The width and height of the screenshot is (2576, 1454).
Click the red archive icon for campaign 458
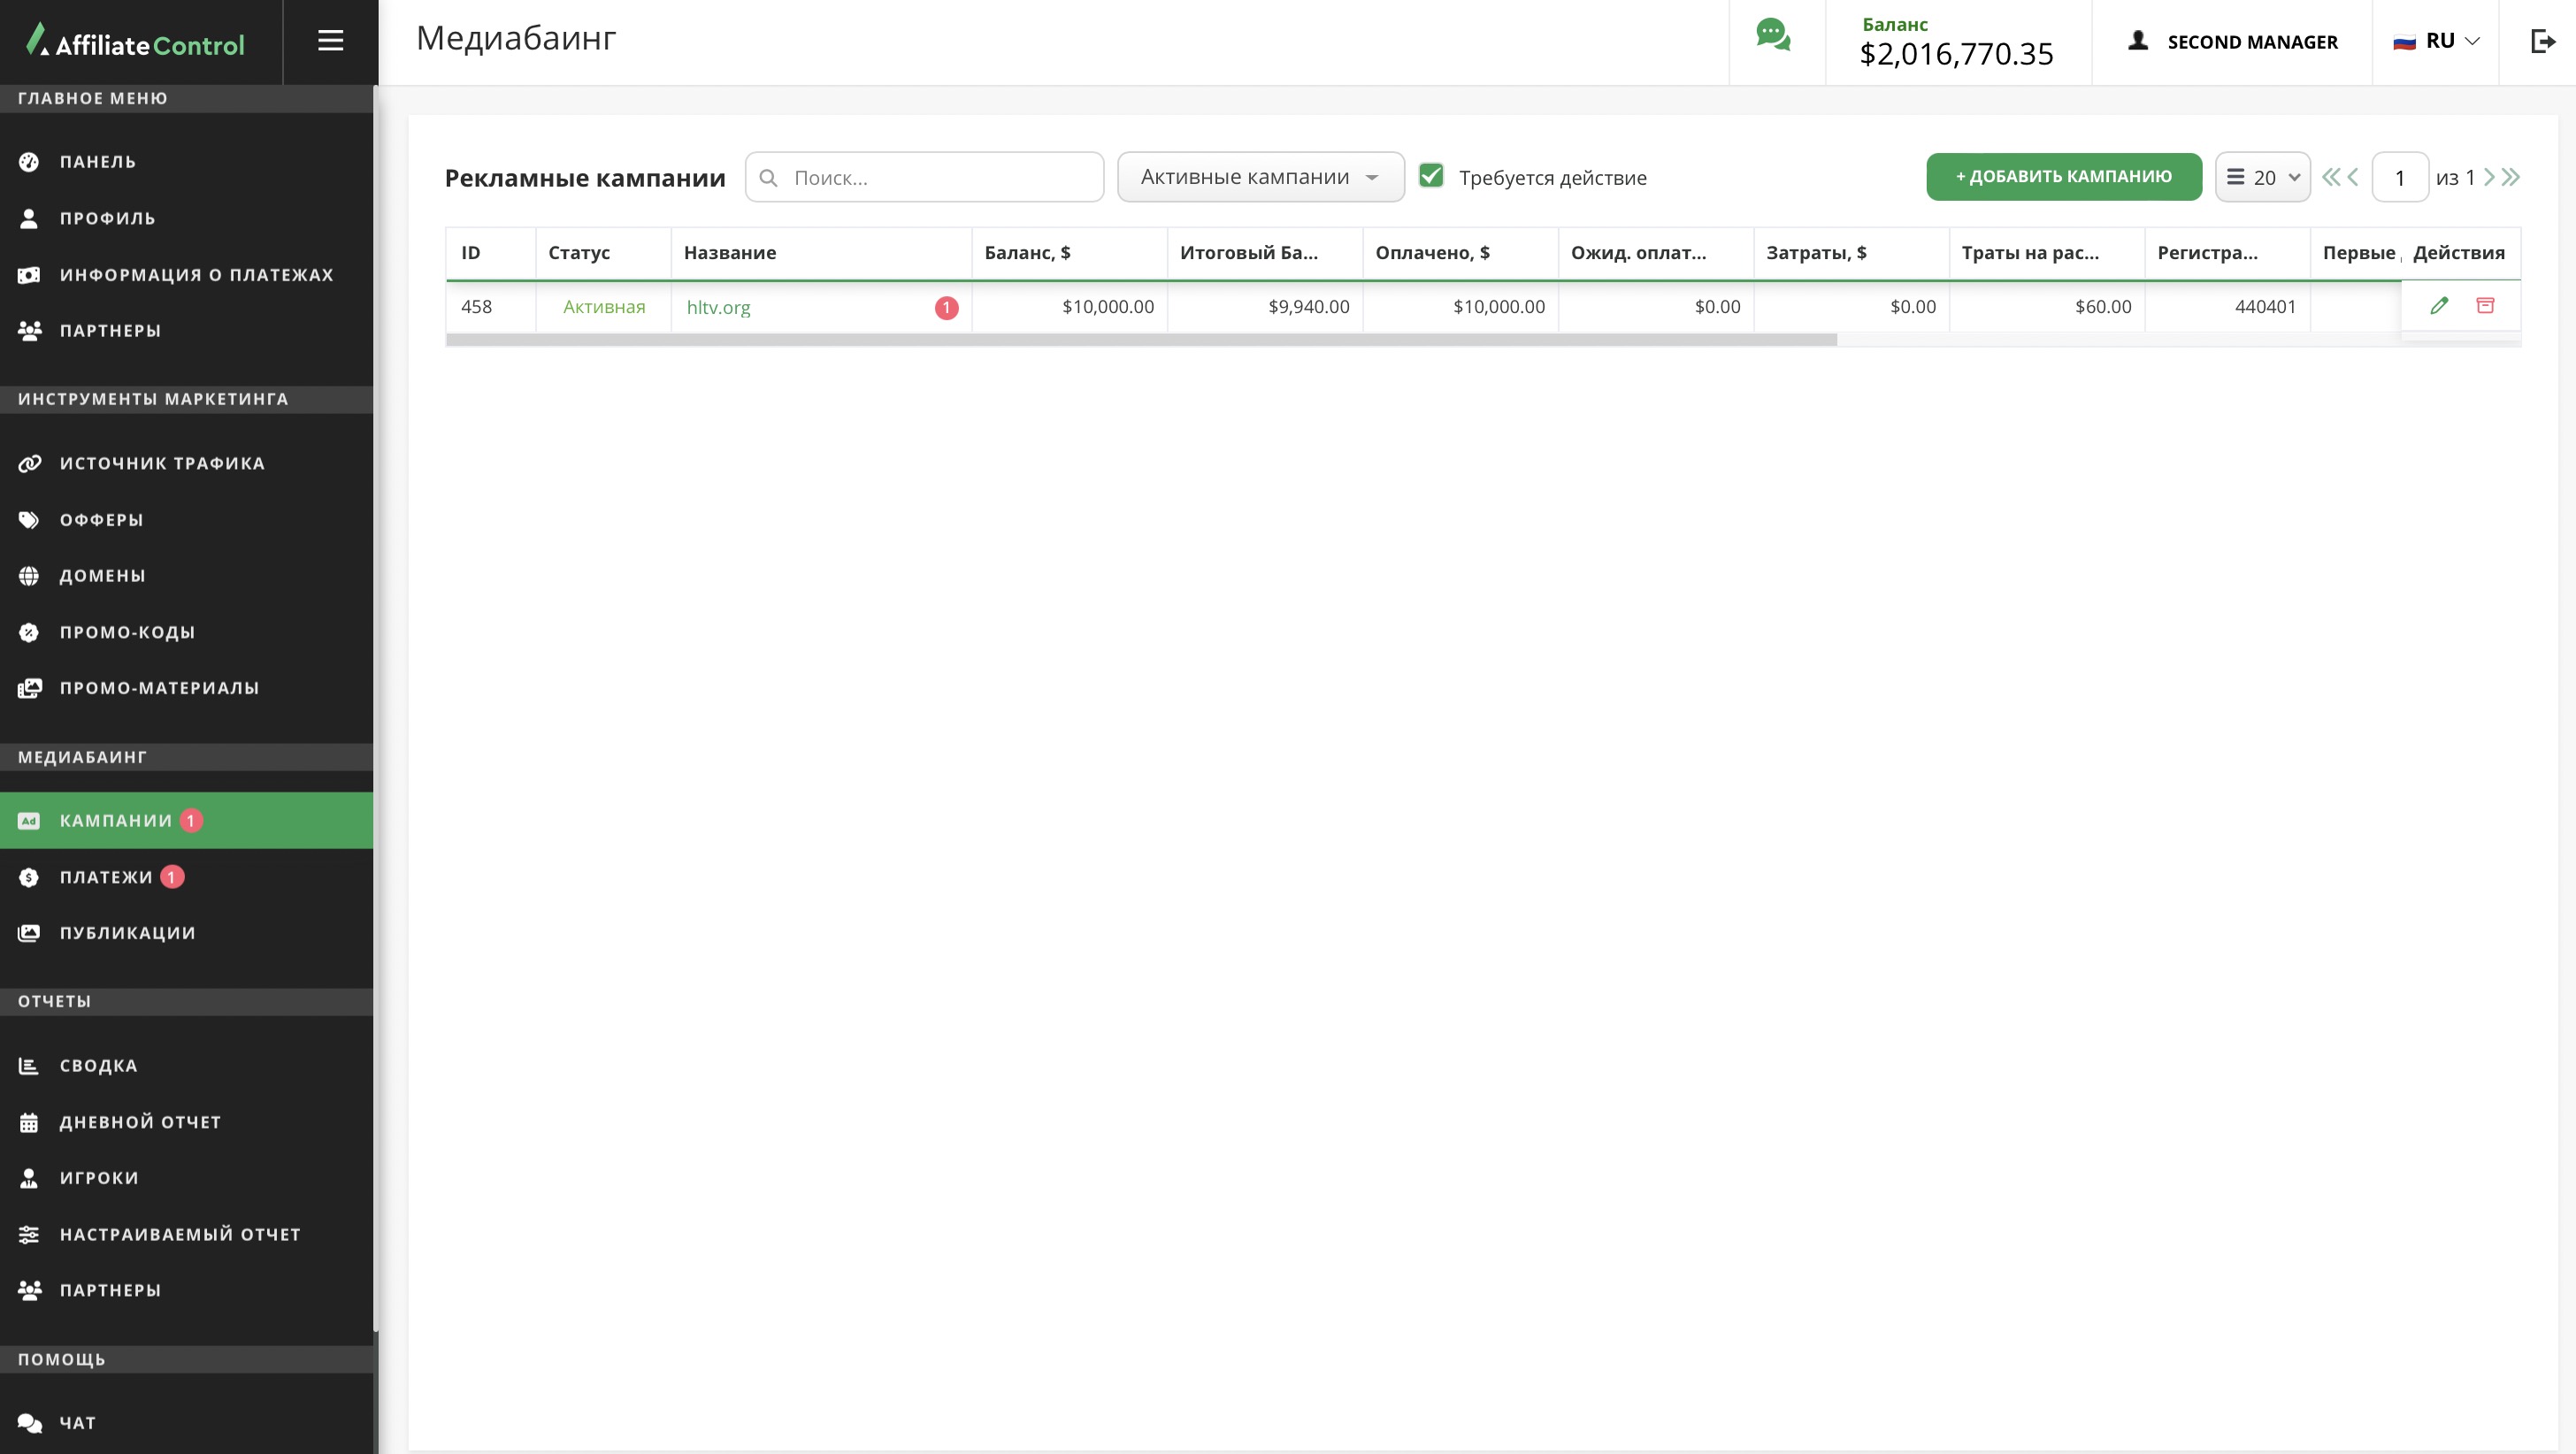point(2485,306)
